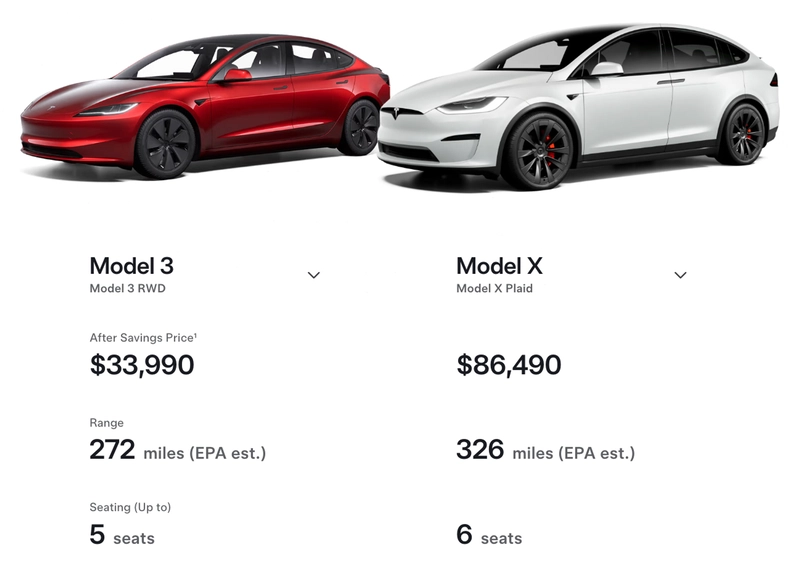
Task: Click the Model 3 RWD trim label
Action: [x=128, y=288]
